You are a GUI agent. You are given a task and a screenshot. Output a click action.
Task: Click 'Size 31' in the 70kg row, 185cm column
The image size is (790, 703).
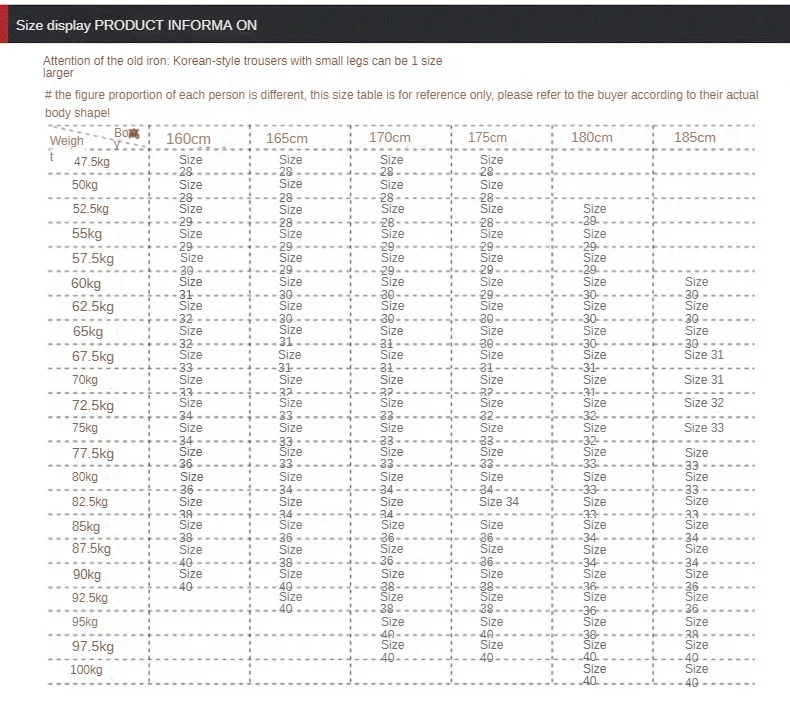click(x=704, y=379)
